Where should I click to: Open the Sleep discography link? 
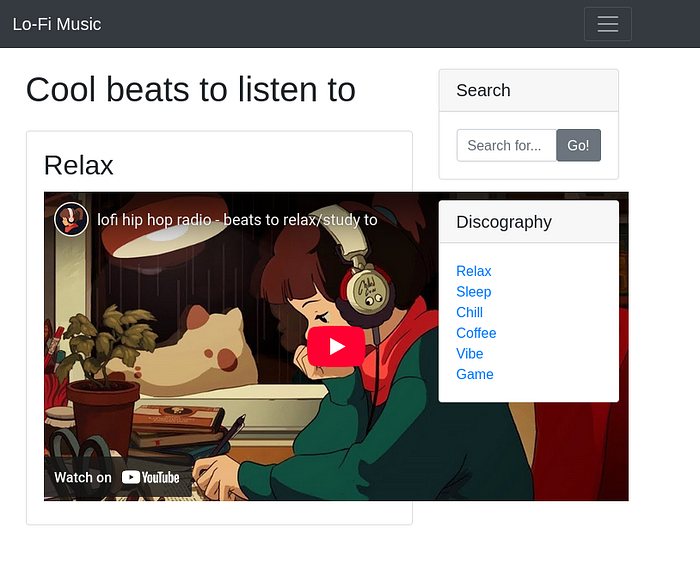click(473, 292)
